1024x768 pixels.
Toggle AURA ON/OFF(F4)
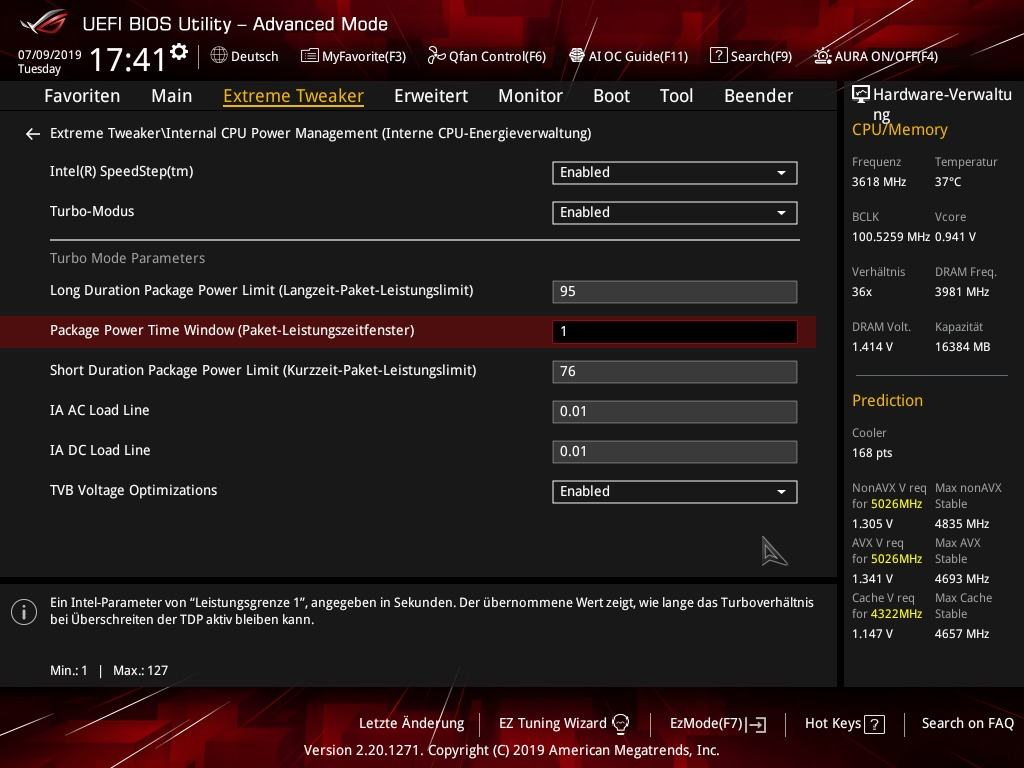click(x=876, y=56)
